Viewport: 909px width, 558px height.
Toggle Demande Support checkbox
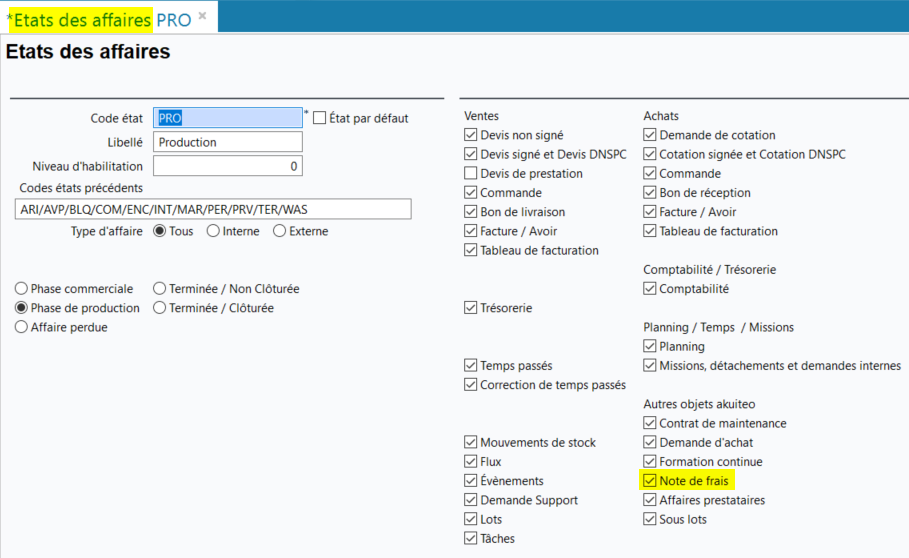(471, 500)
